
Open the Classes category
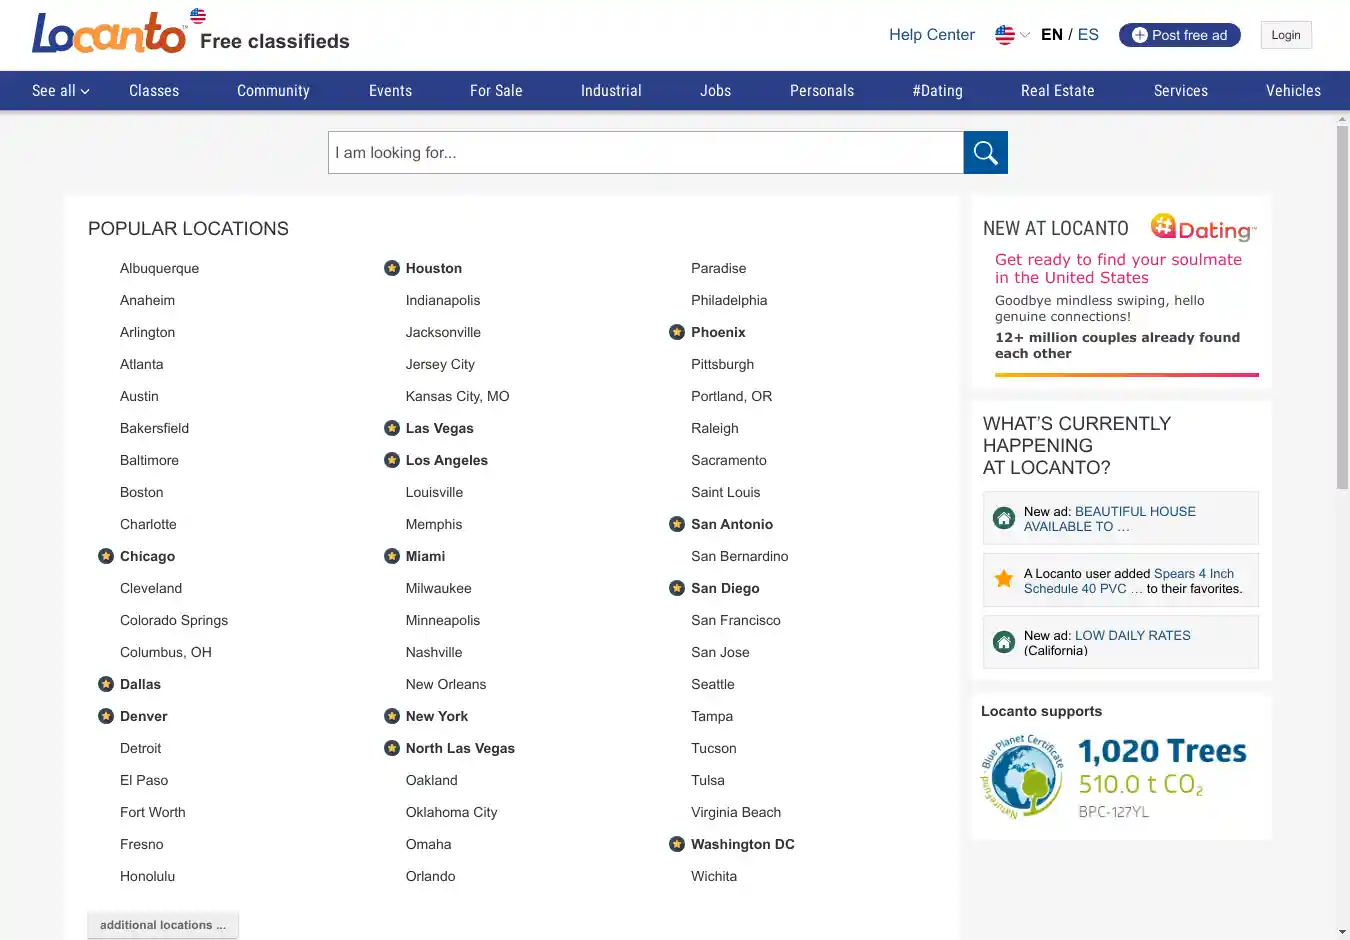(x=154, y=90)
